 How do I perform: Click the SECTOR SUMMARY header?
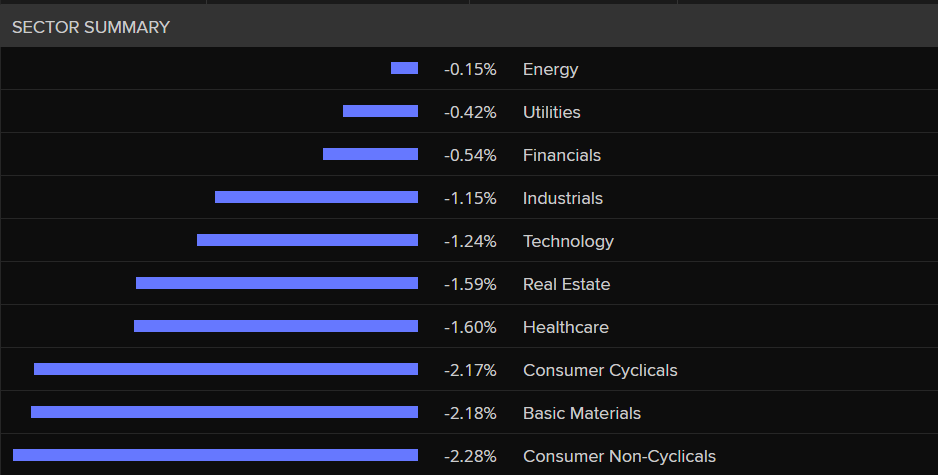point(91,27)
